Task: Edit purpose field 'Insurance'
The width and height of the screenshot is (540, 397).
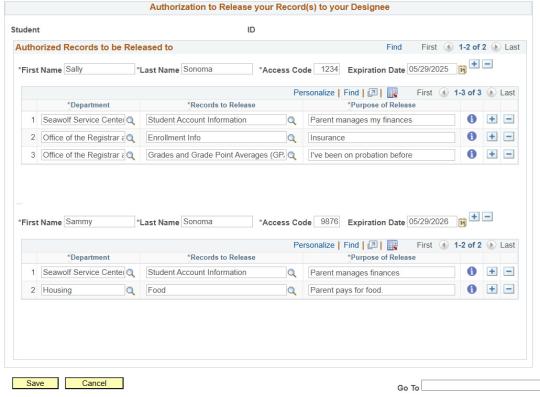Action: click(382, 138)
